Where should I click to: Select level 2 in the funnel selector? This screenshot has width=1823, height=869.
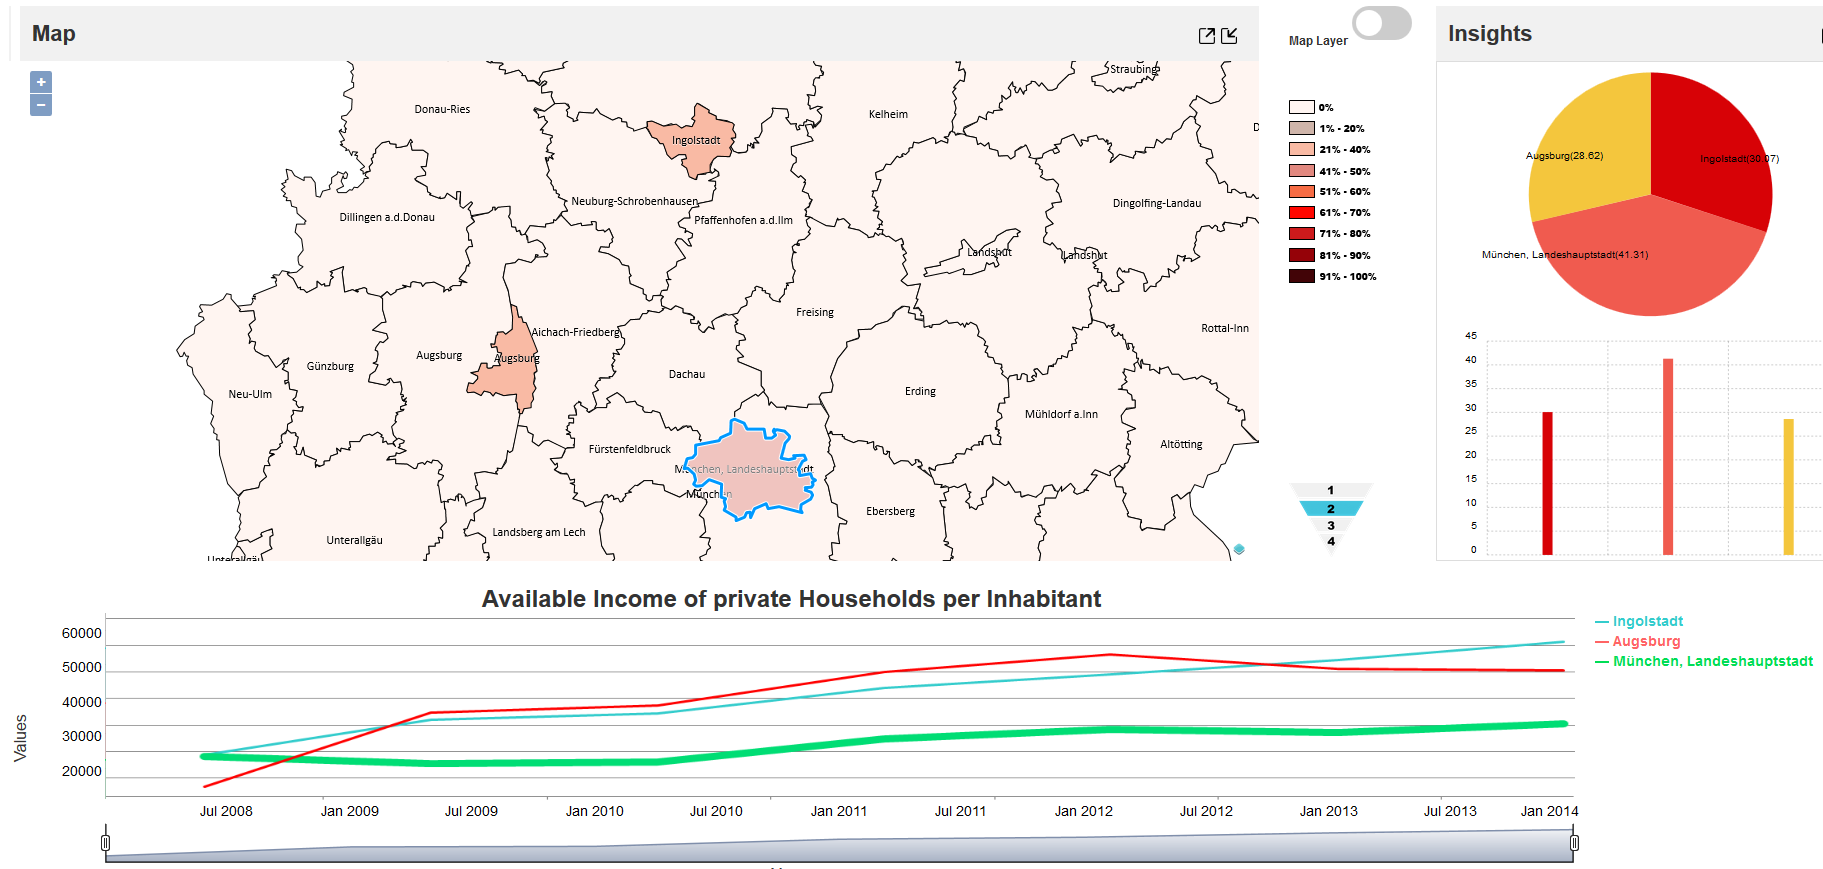[1331, 509]
